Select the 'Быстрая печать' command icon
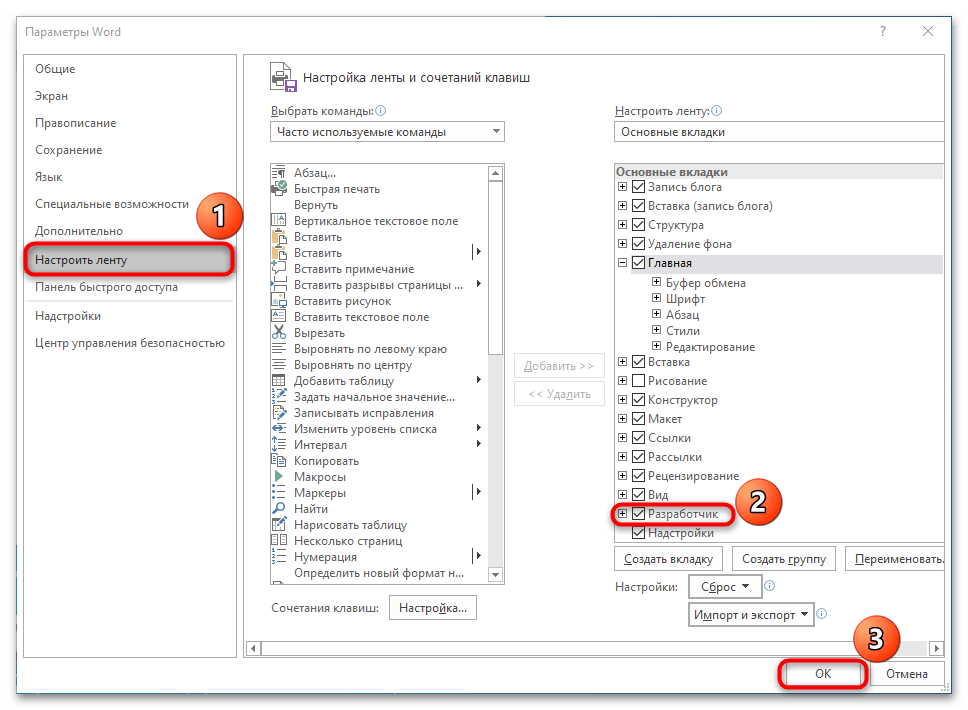 pyautogui.click(x=279, y=188)
